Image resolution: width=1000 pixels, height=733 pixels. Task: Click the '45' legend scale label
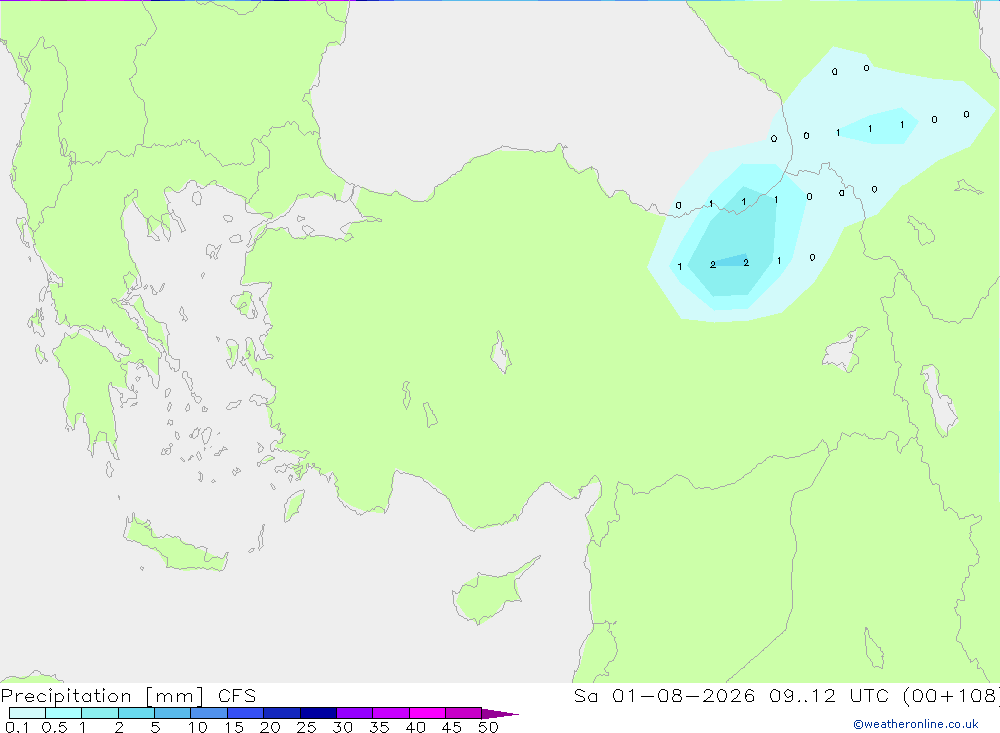pyautogui.click(x=452, y=727)
